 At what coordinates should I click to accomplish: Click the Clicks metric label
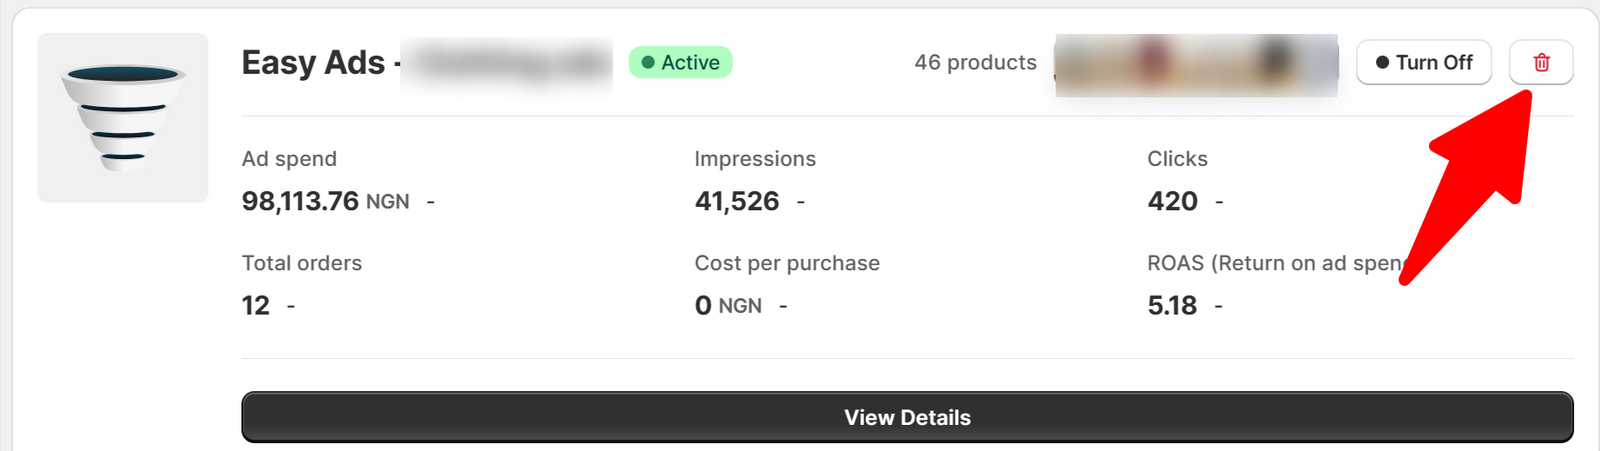pyautogui.click(x=1177, y=159)
